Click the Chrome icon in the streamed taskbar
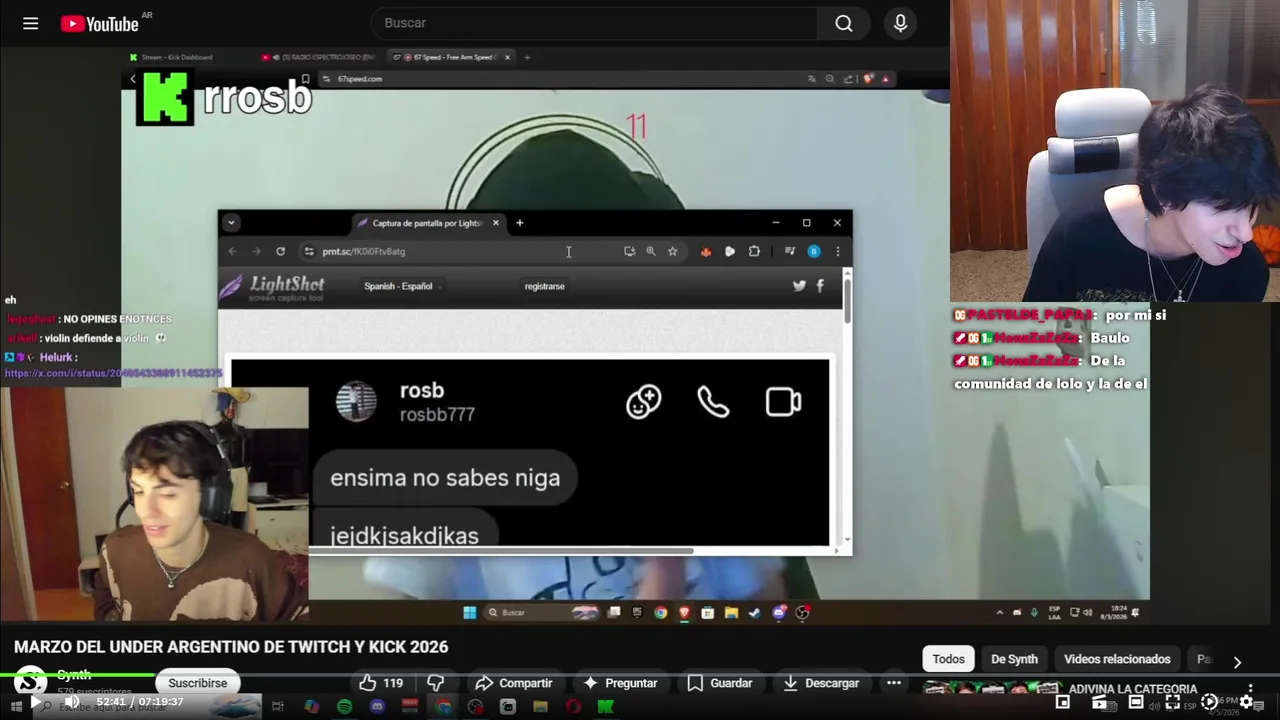 661,612
